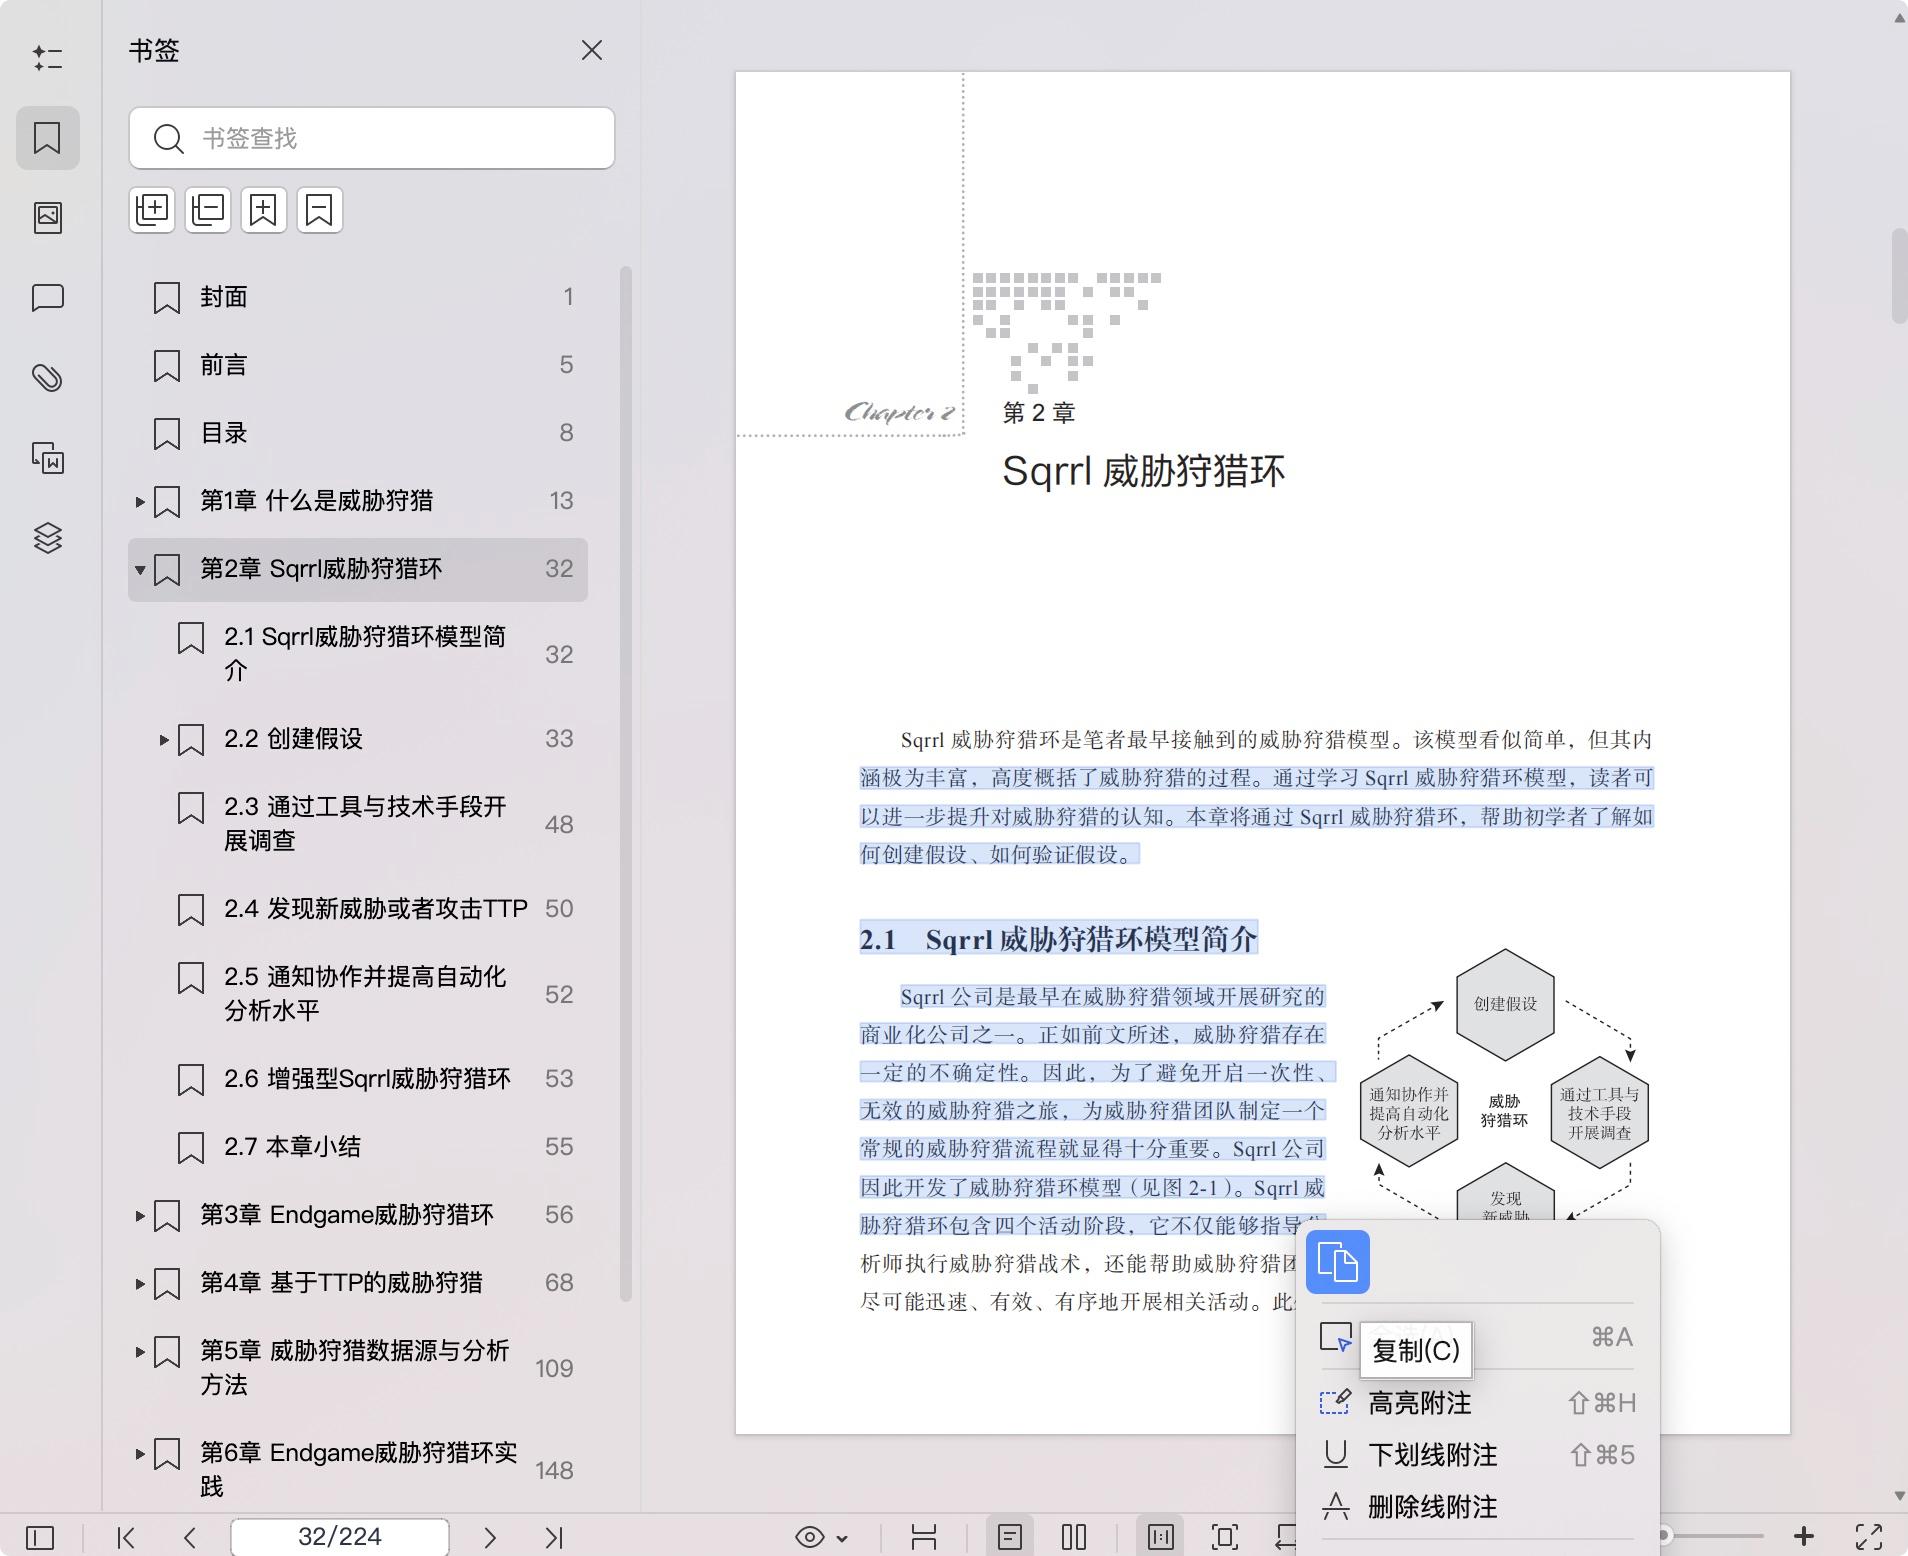Close the 书签 panel
Viewport: 1908px width, 1556px height.
coord(591,50)
